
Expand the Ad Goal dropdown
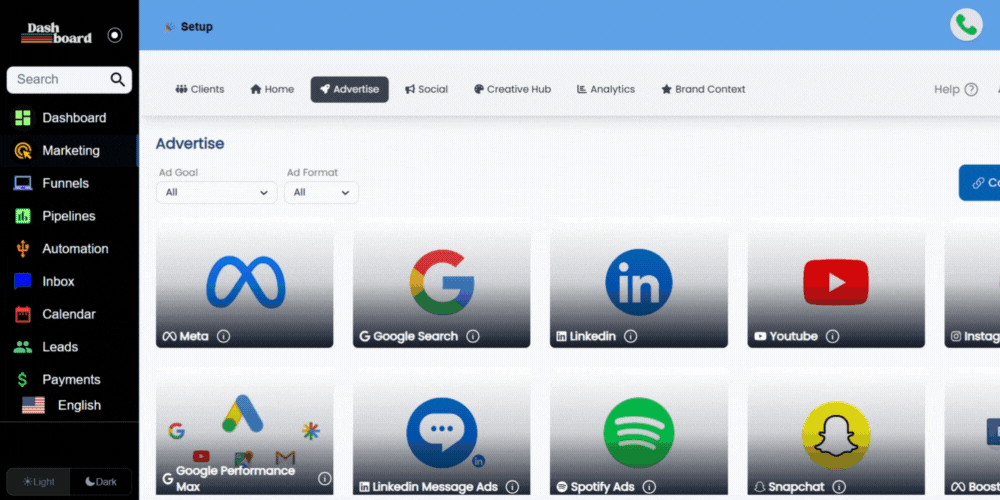[217, 192]
